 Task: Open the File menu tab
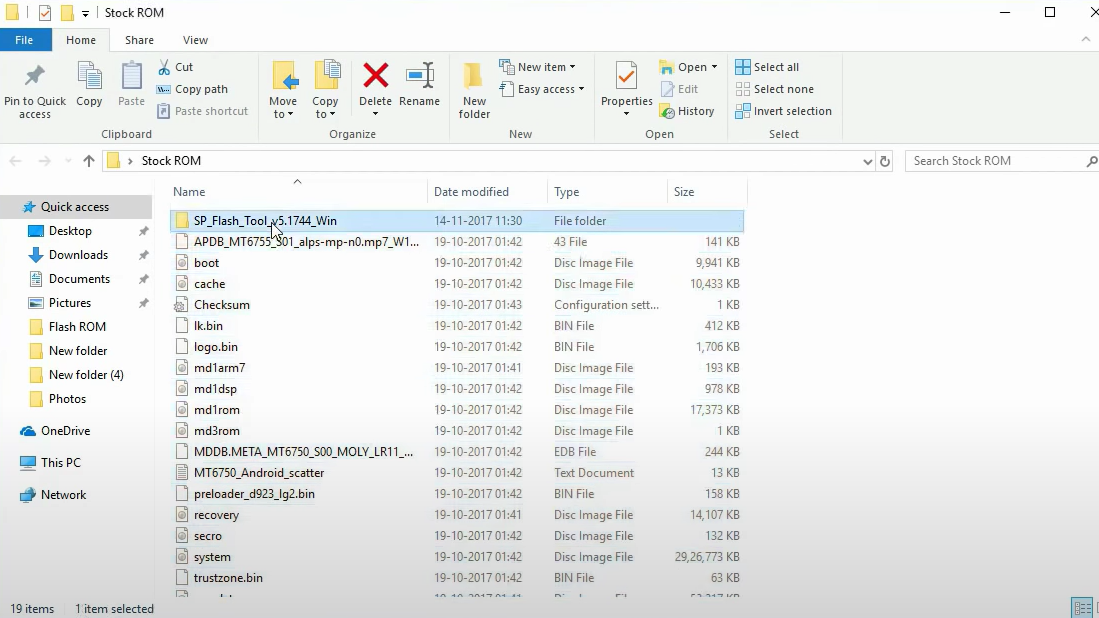pos(24,40)
